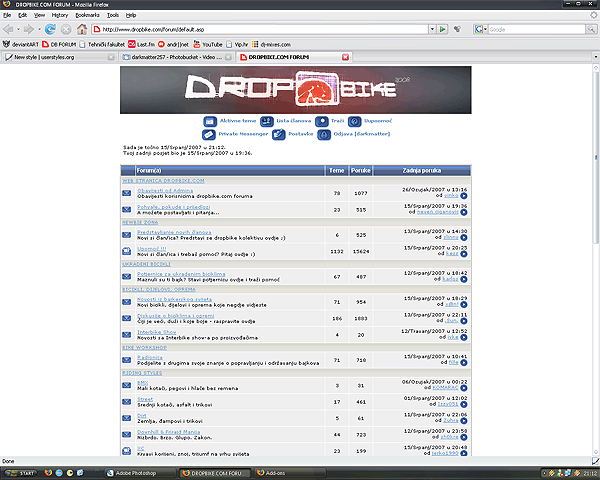Open the Edit menu
Screen dimensions: 600x480
(23, 15)
